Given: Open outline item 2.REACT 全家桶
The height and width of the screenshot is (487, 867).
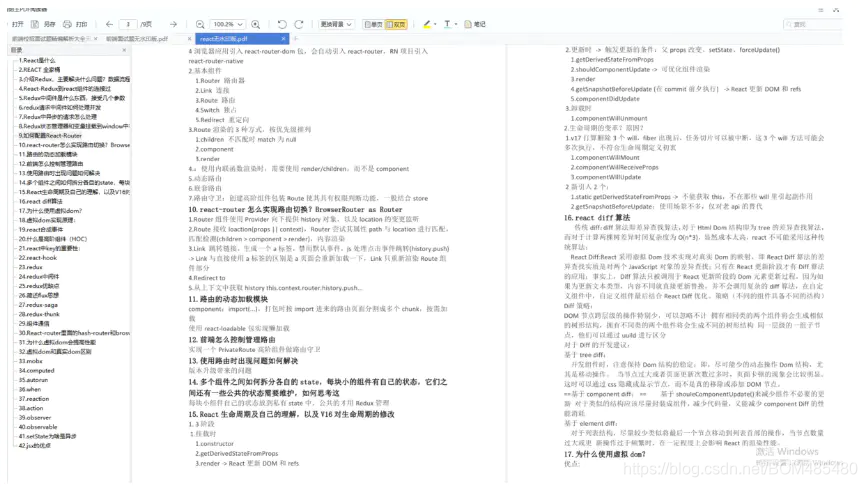Looking at the screenshot, I should point(39,70).
